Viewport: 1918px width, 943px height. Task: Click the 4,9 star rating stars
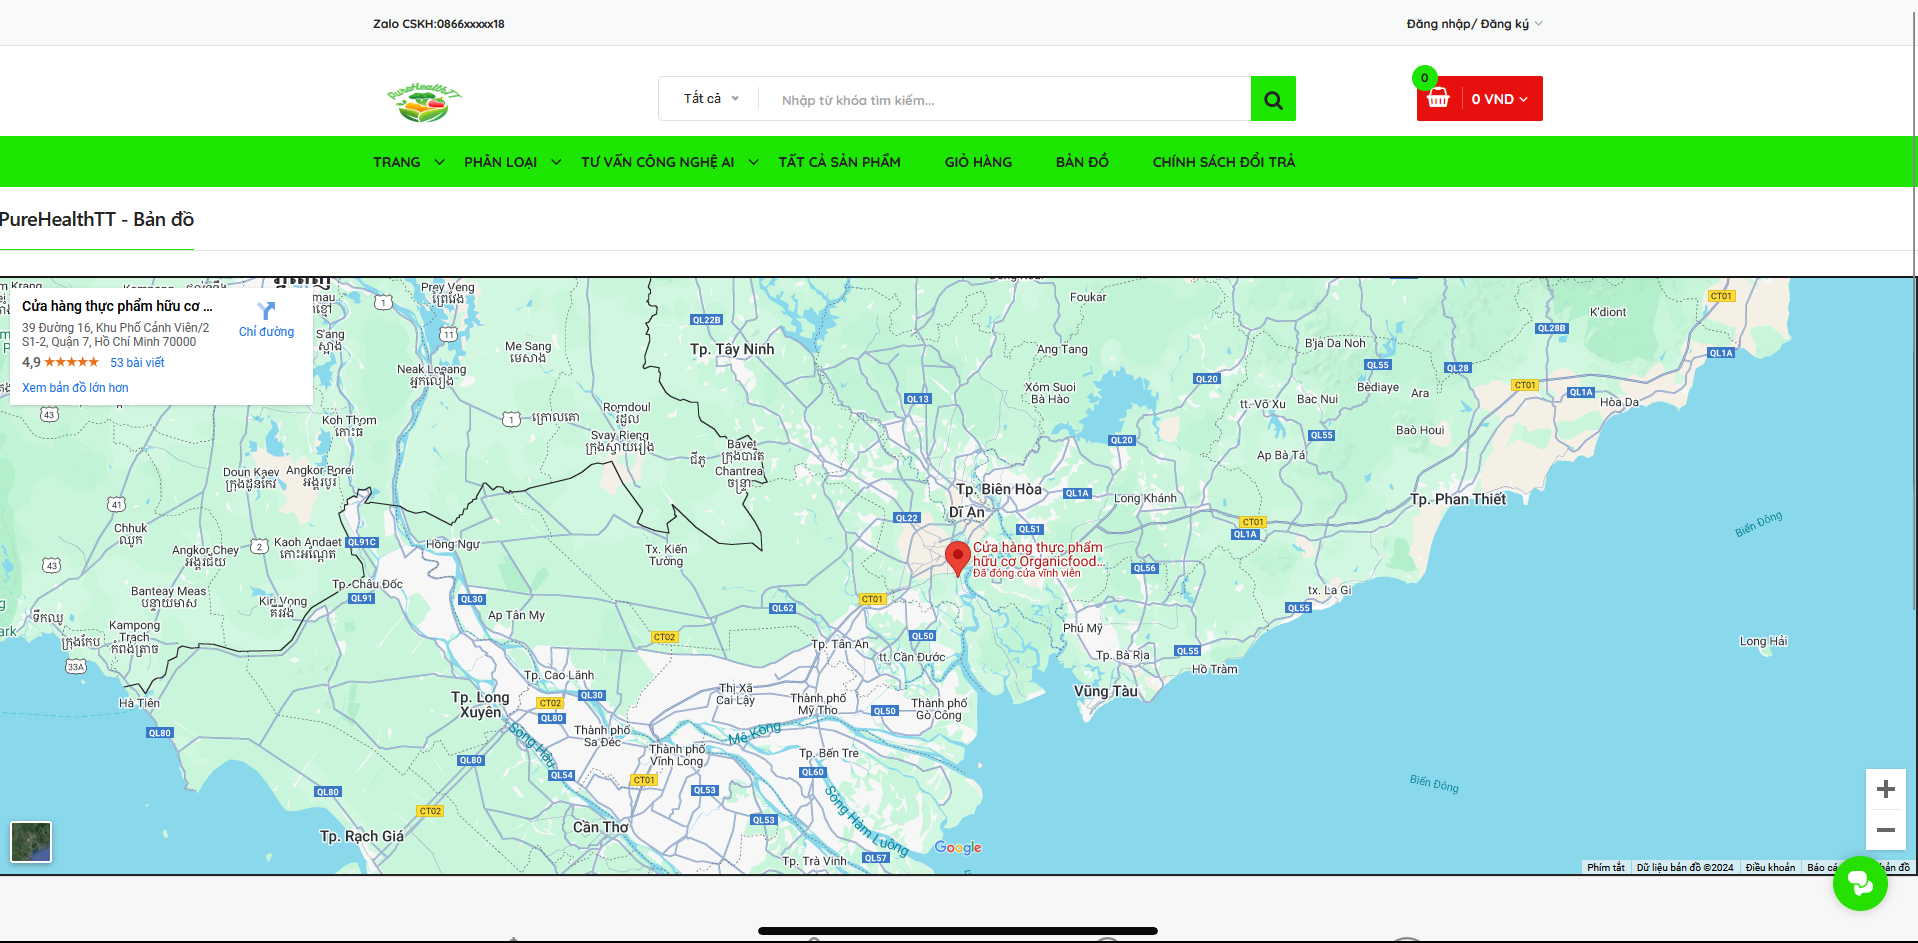[x=71, y=362]
